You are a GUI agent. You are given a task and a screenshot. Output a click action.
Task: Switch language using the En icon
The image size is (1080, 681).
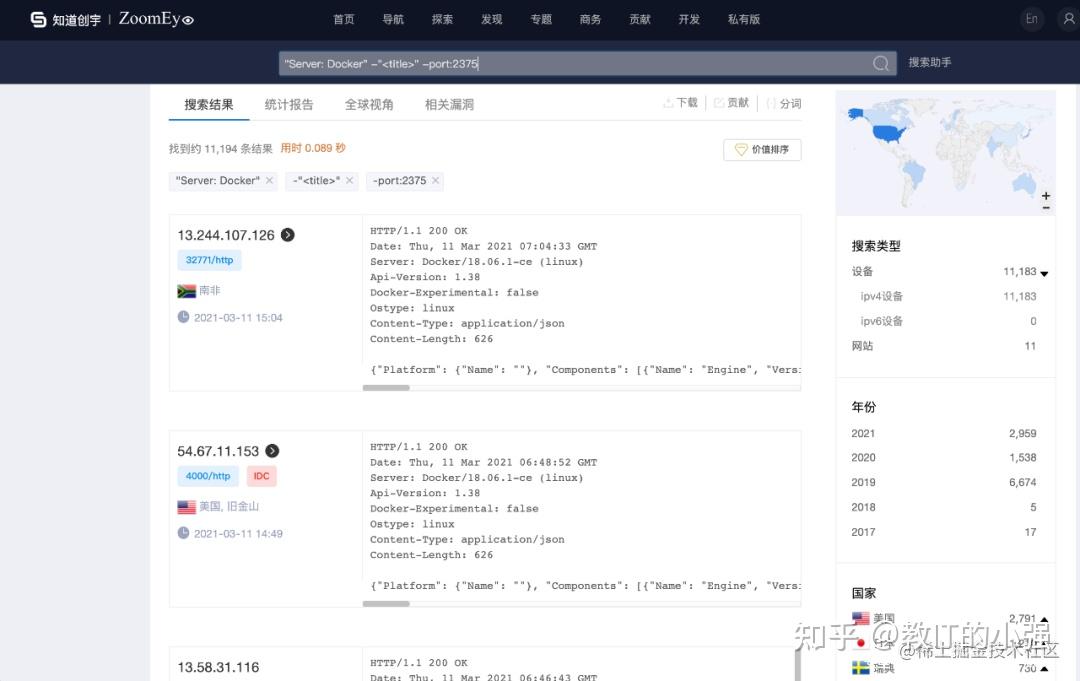[1032, 18]
